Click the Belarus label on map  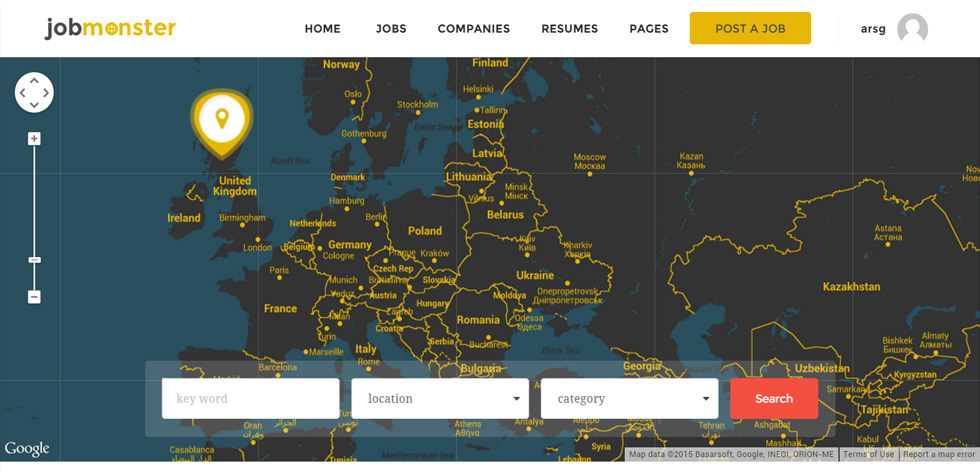[505, 215]
